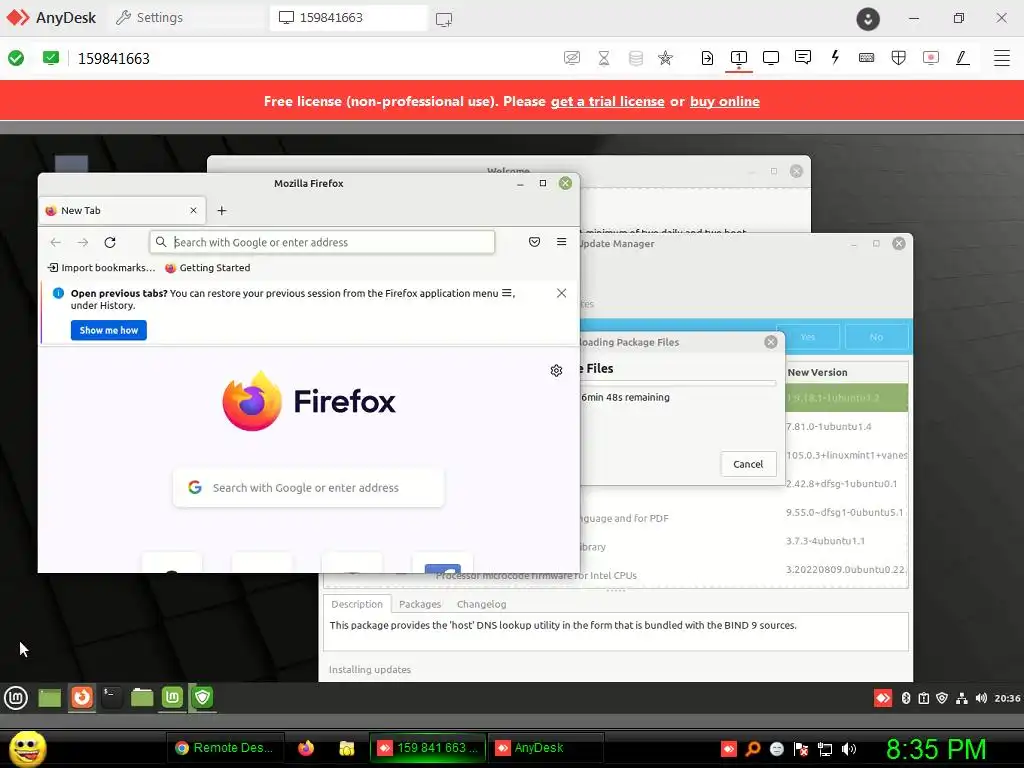Click the AnyDesk favorite star icon
Viewport: 1024px width, 768px height.
pyautogui.click(x=665, y=58)
